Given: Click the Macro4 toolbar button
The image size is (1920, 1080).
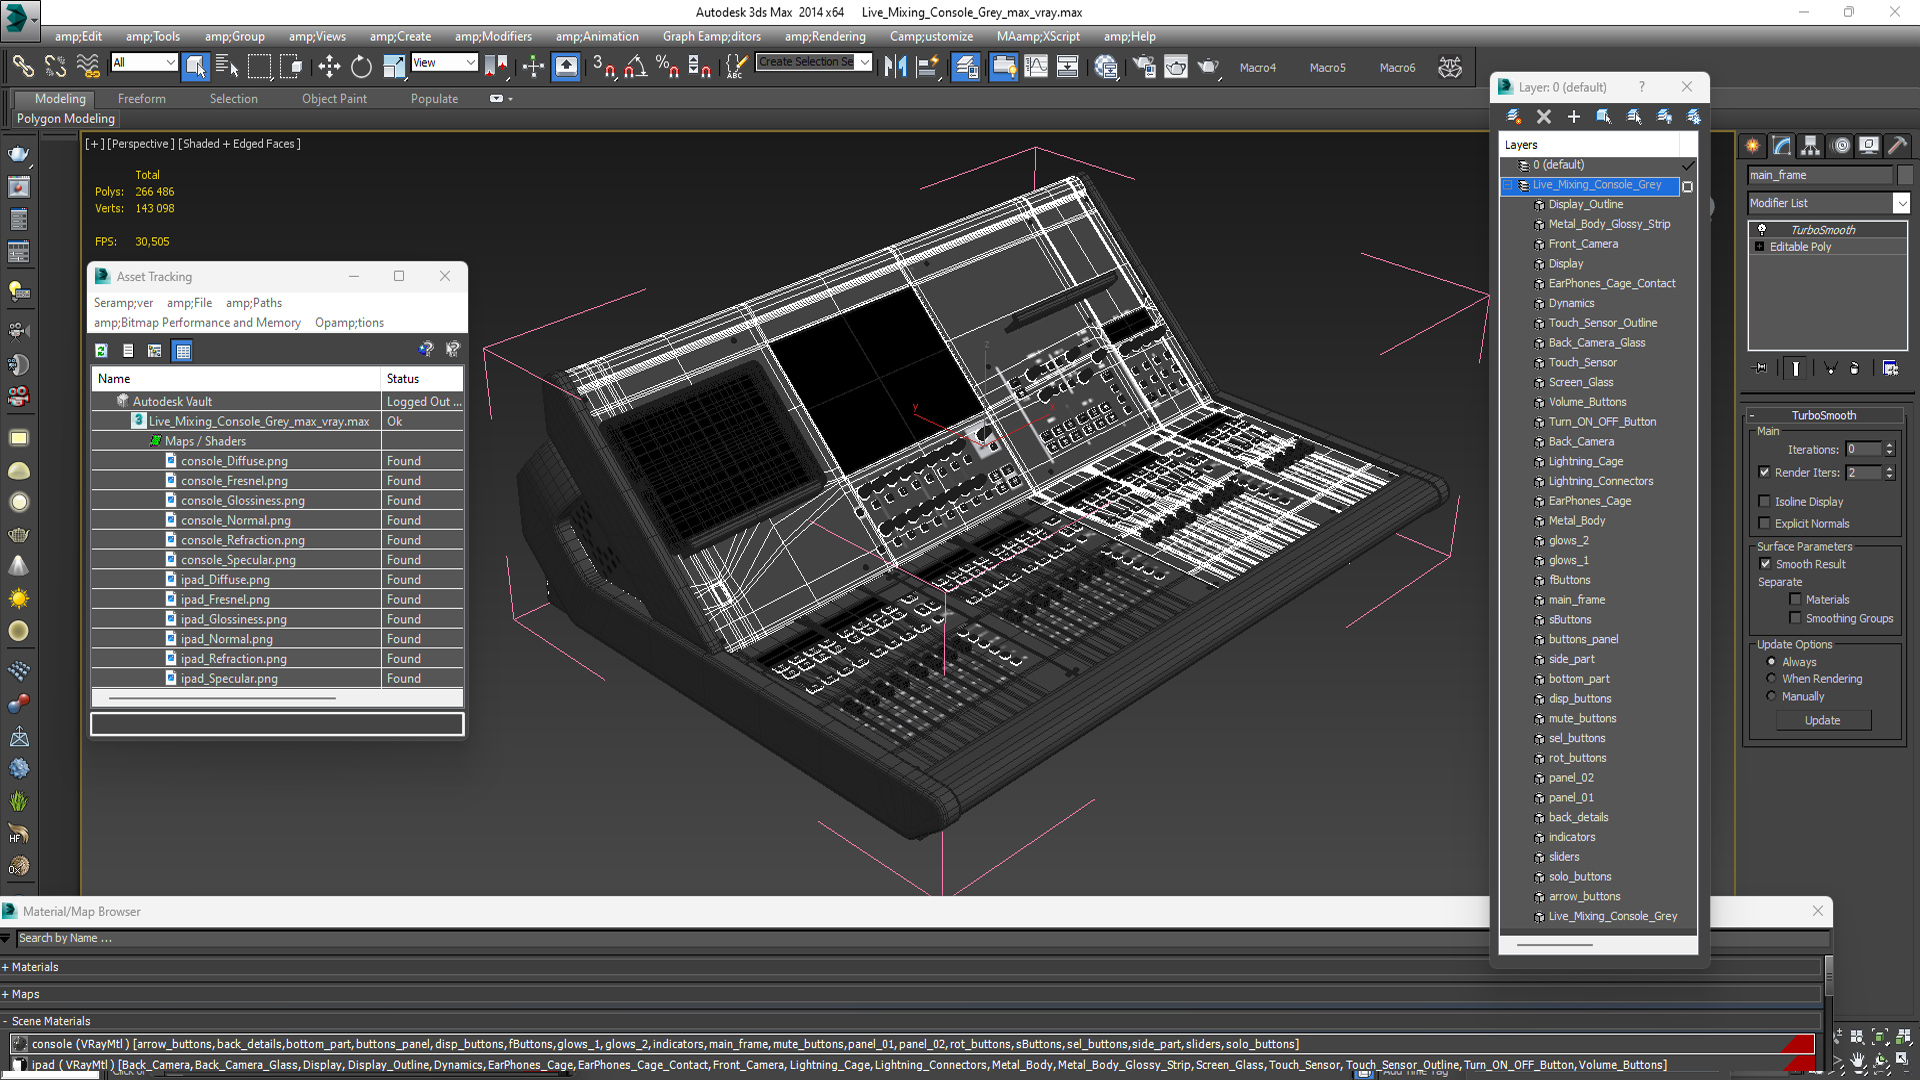Looking at the screenshot, I should click(x=1257, y=68).
